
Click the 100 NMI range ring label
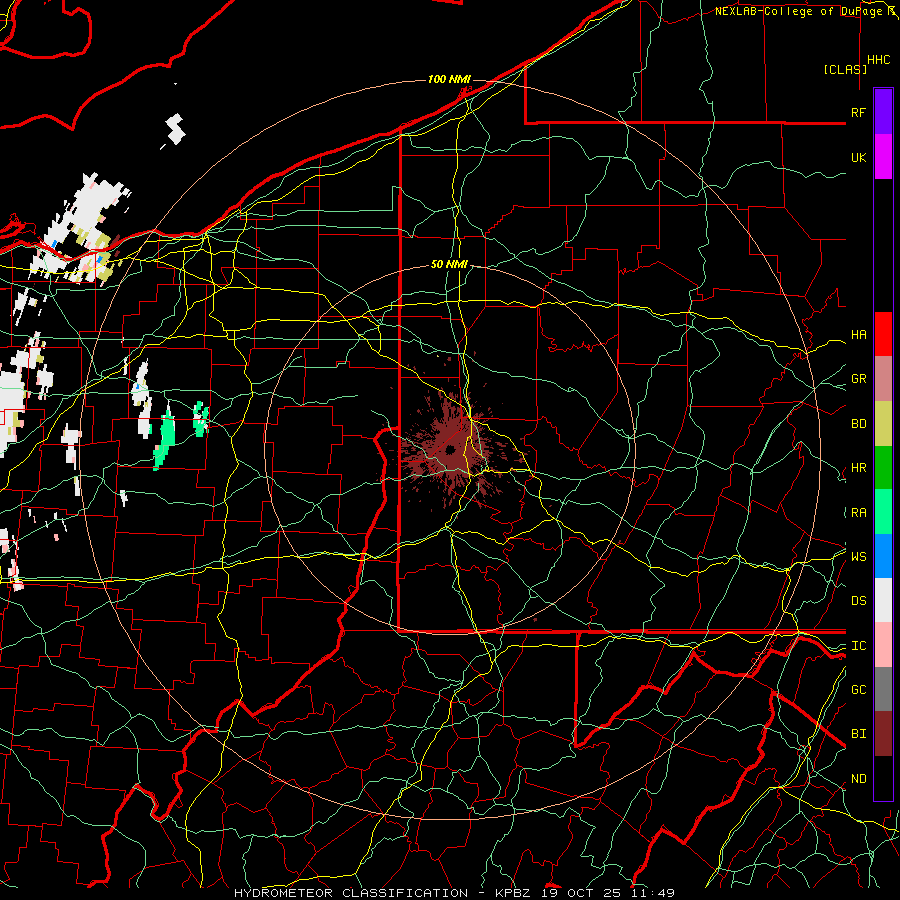pyautogui.click(x=449, y=79)
